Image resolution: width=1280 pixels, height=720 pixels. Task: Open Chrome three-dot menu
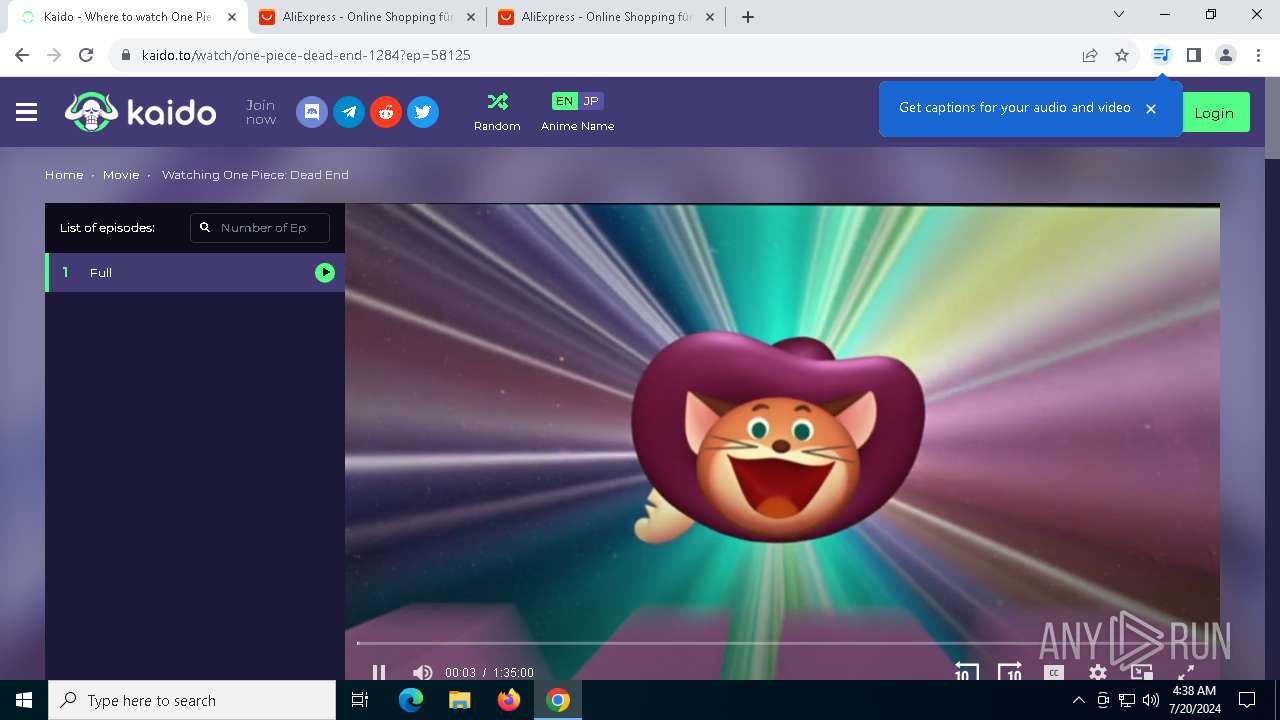coord(1258,55)
